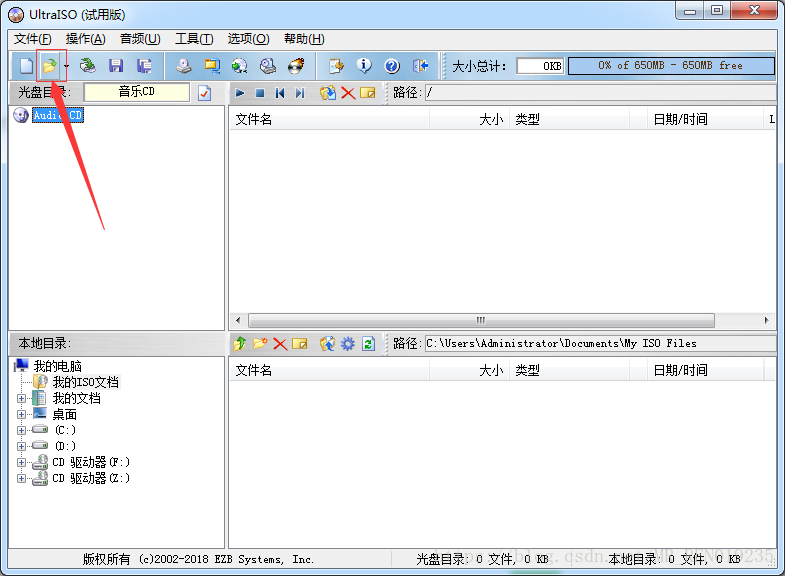Screen dimensions: 785x576
Task: Click Add to image icon in local toolbar
Action: coord(327,344)
